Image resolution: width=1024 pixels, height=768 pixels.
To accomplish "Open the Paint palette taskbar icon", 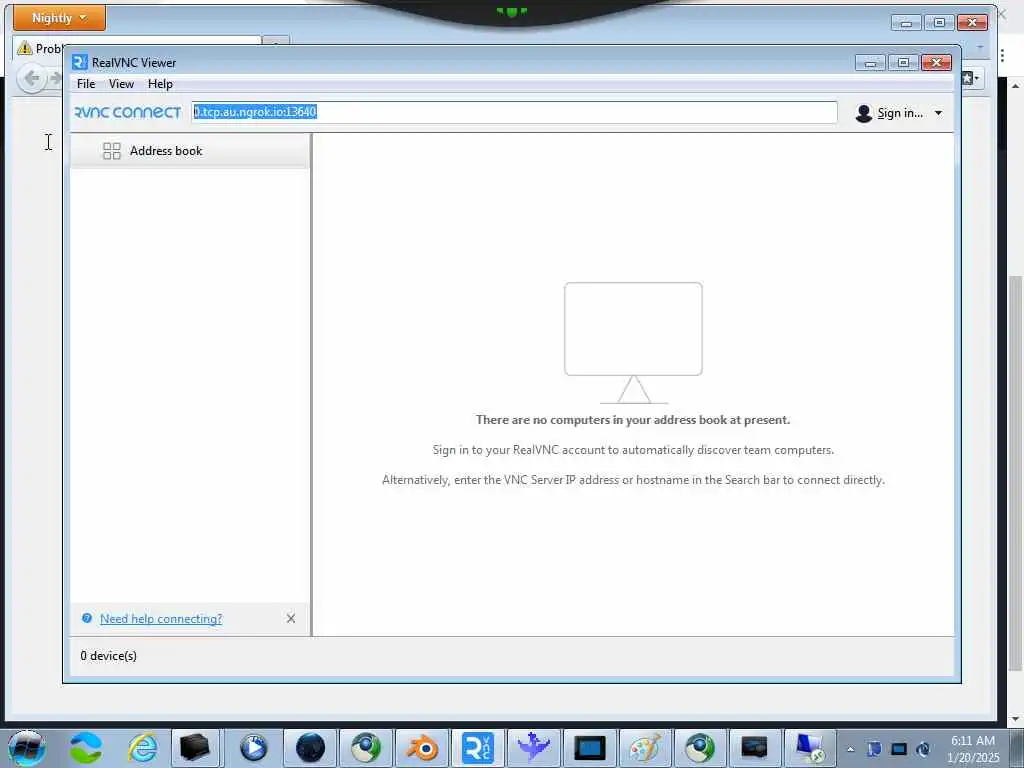I will pos(646,748).
